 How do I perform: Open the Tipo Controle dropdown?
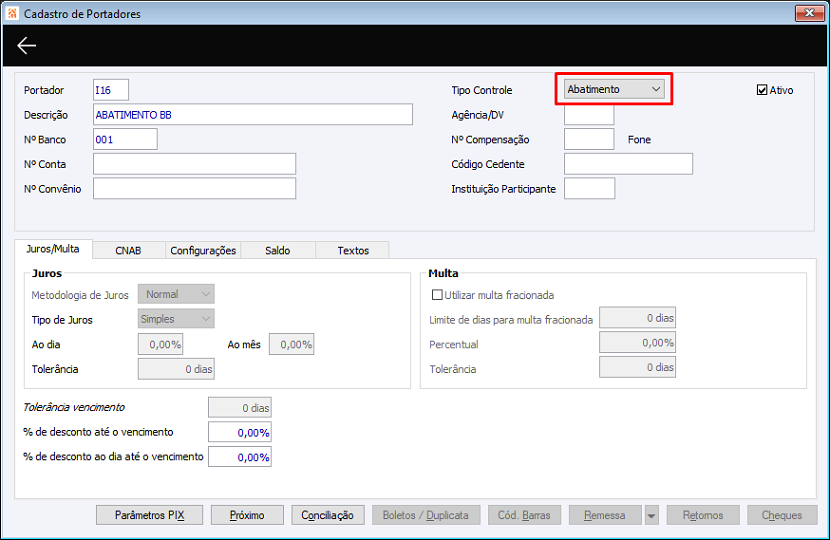tap(614, 89)
